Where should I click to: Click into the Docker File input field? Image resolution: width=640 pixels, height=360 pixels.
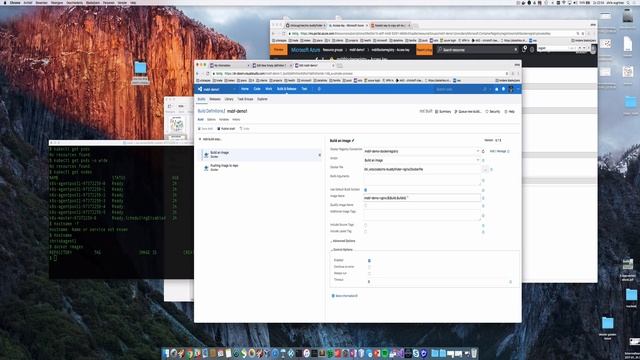[422, 169]
